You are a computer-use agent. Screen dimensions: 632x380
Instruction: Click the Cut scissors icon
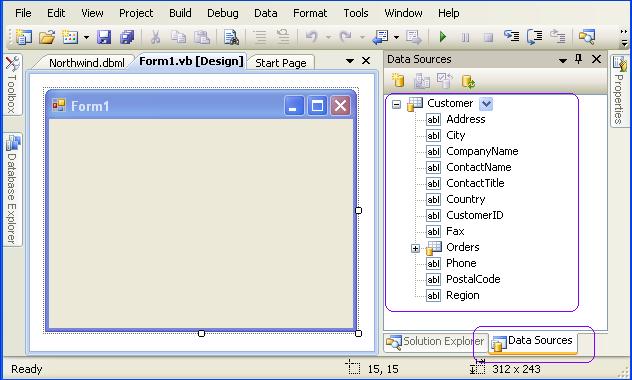155,37
